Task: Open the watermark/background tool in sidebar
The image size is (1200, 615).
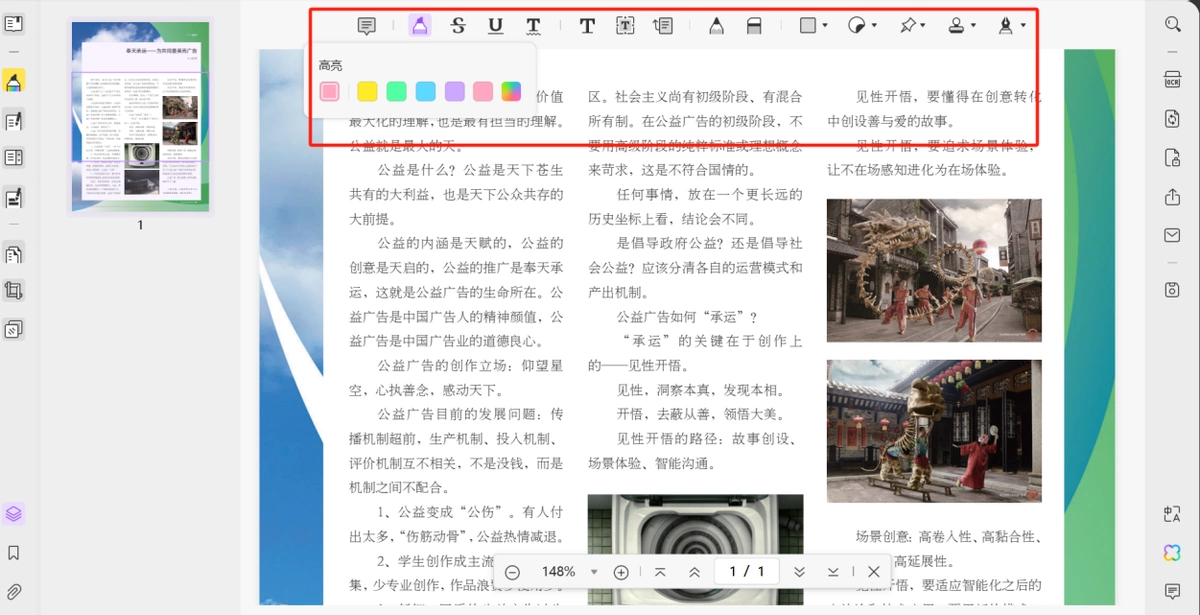Action: 14,329
